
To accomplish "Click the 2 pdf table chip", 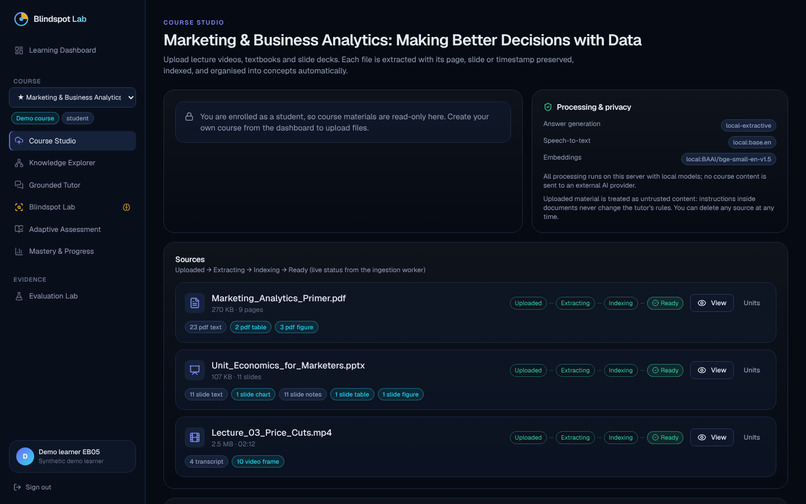I will [x=251, y=327].
